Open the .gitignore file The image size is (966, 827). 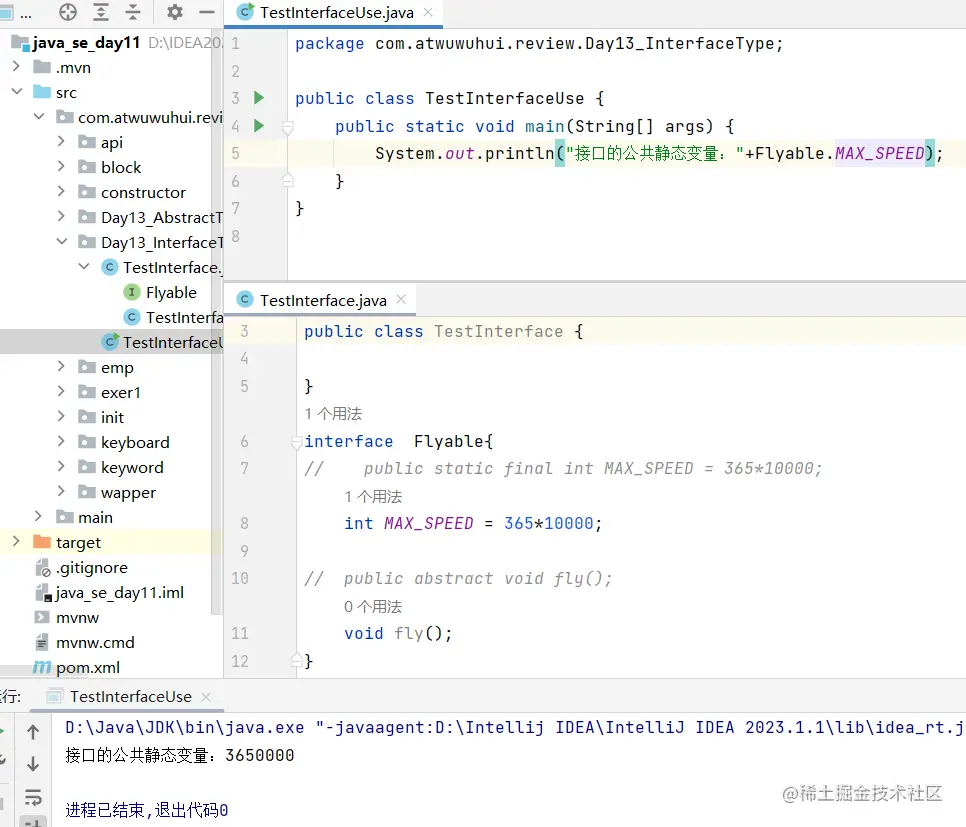tap(82, 568)
